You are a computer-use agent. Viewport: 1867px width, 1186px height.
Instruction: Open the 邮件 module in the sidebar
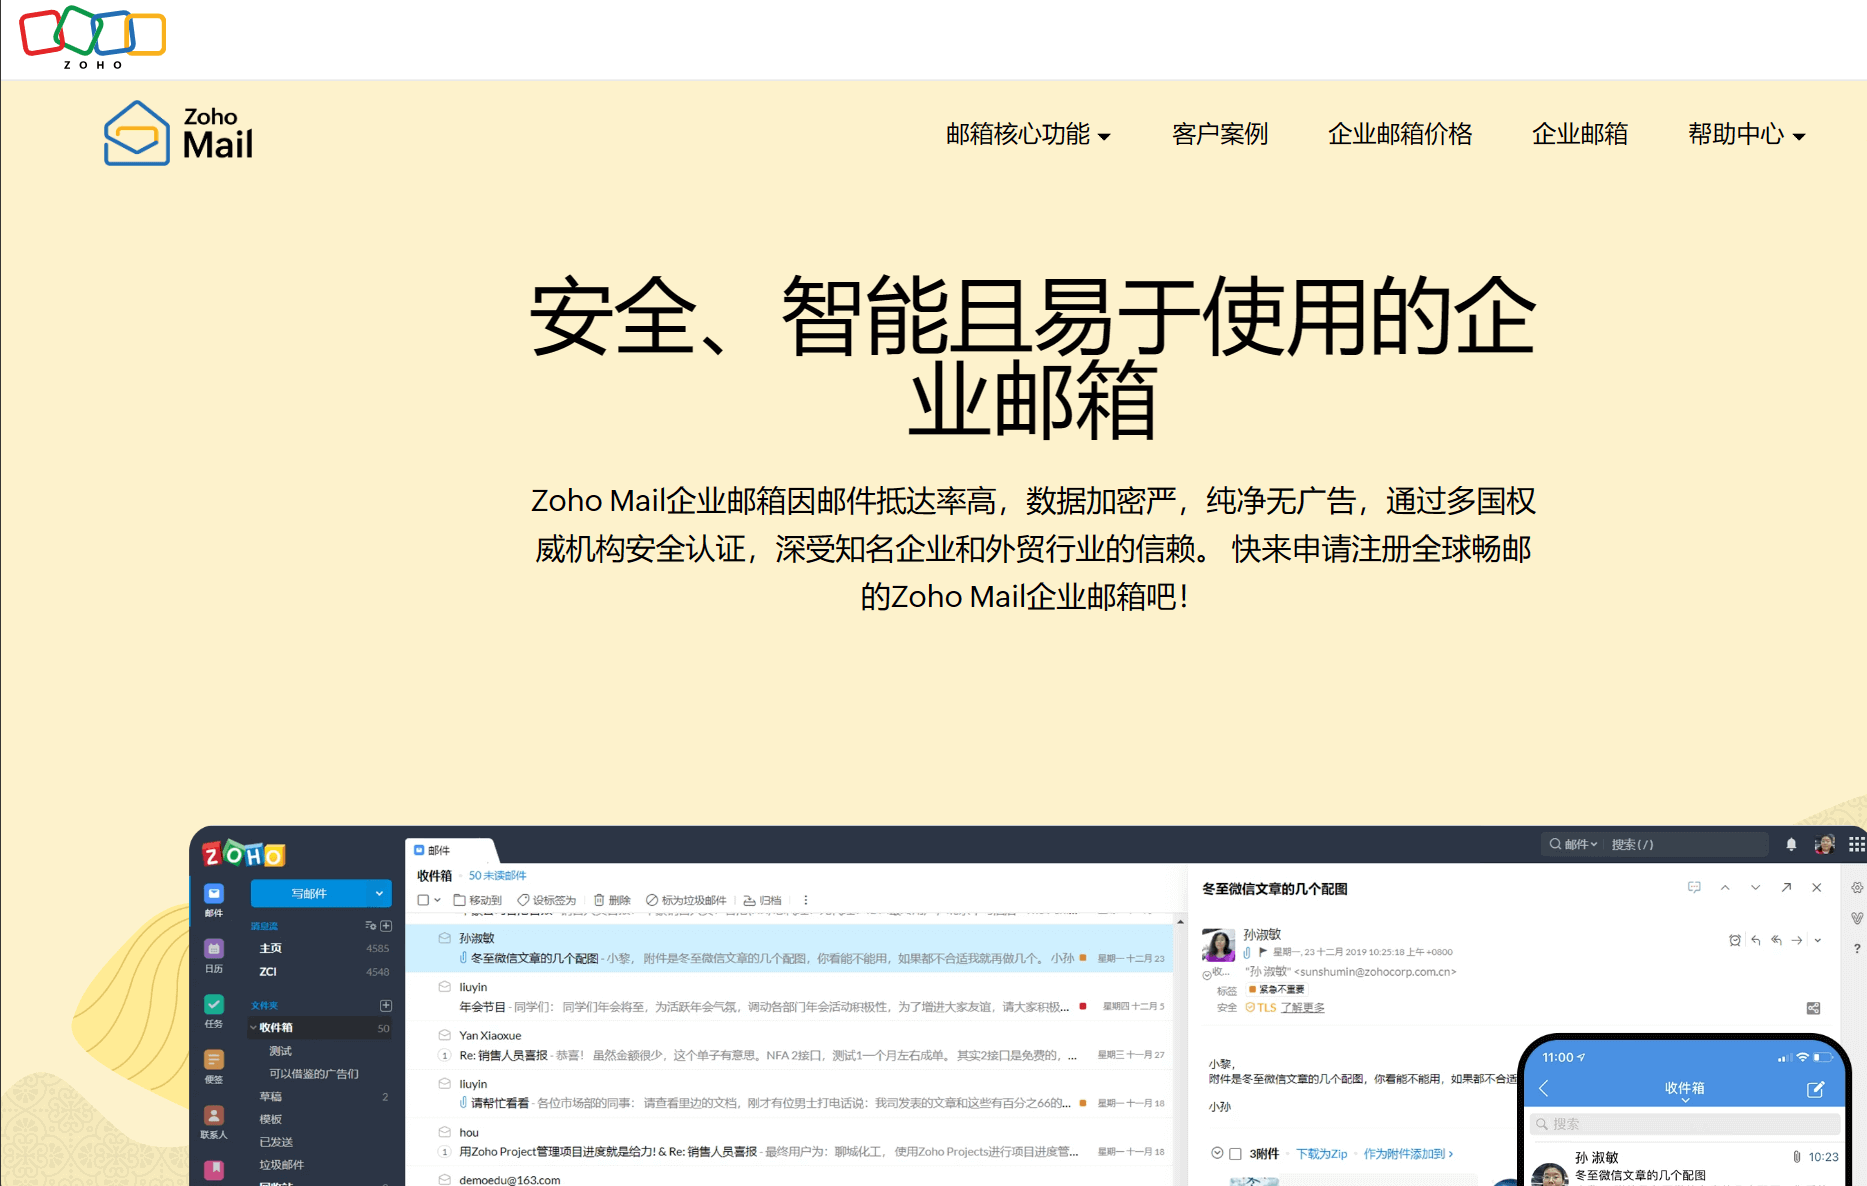tap(214, 894)
